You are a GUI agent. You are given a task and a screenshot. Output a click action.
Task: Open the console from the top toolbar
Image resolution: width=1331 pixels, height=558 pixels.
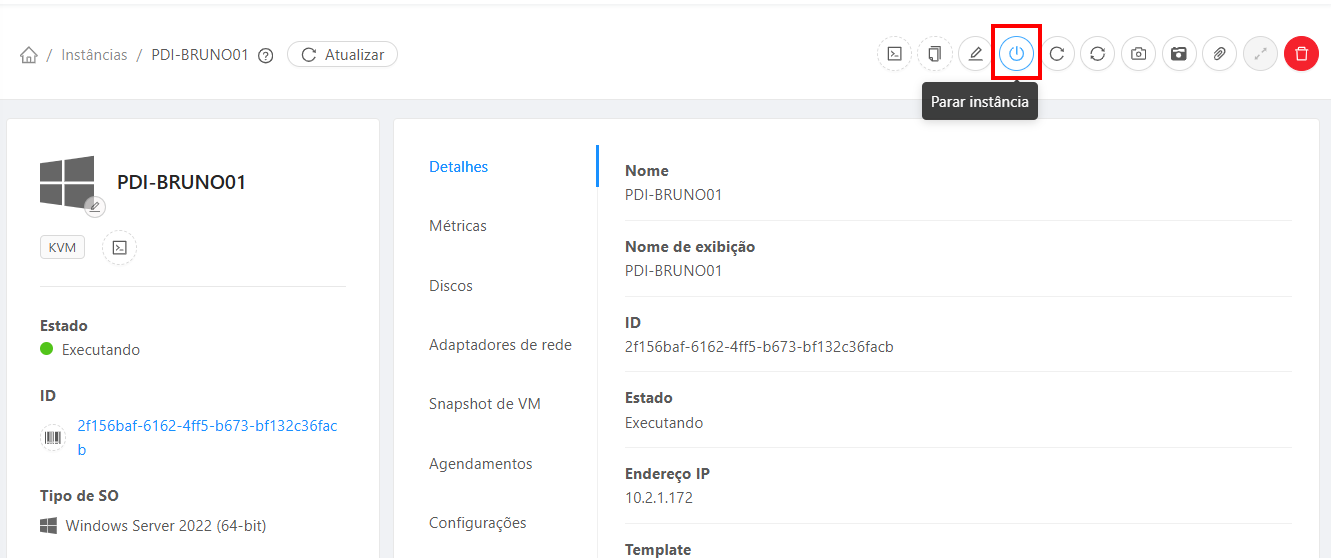pyautogui.click(x=895, y=54)
